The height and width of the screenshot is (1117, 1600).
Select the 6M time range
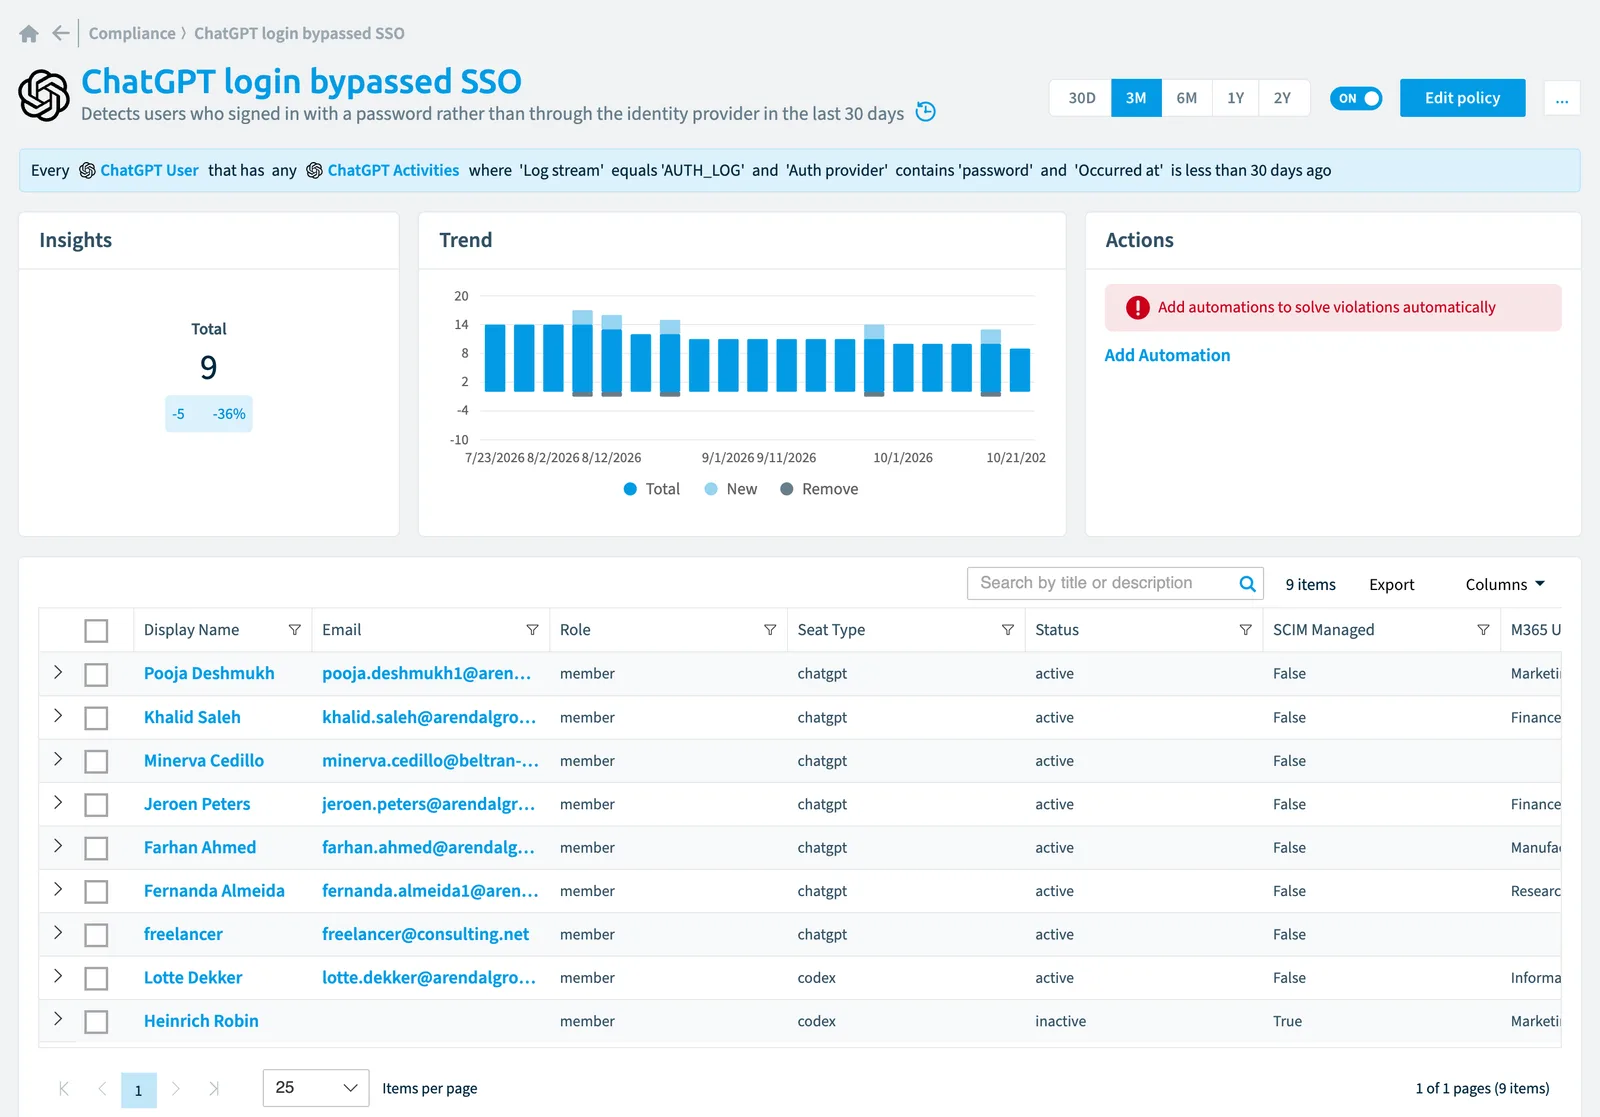point(1186,98)
